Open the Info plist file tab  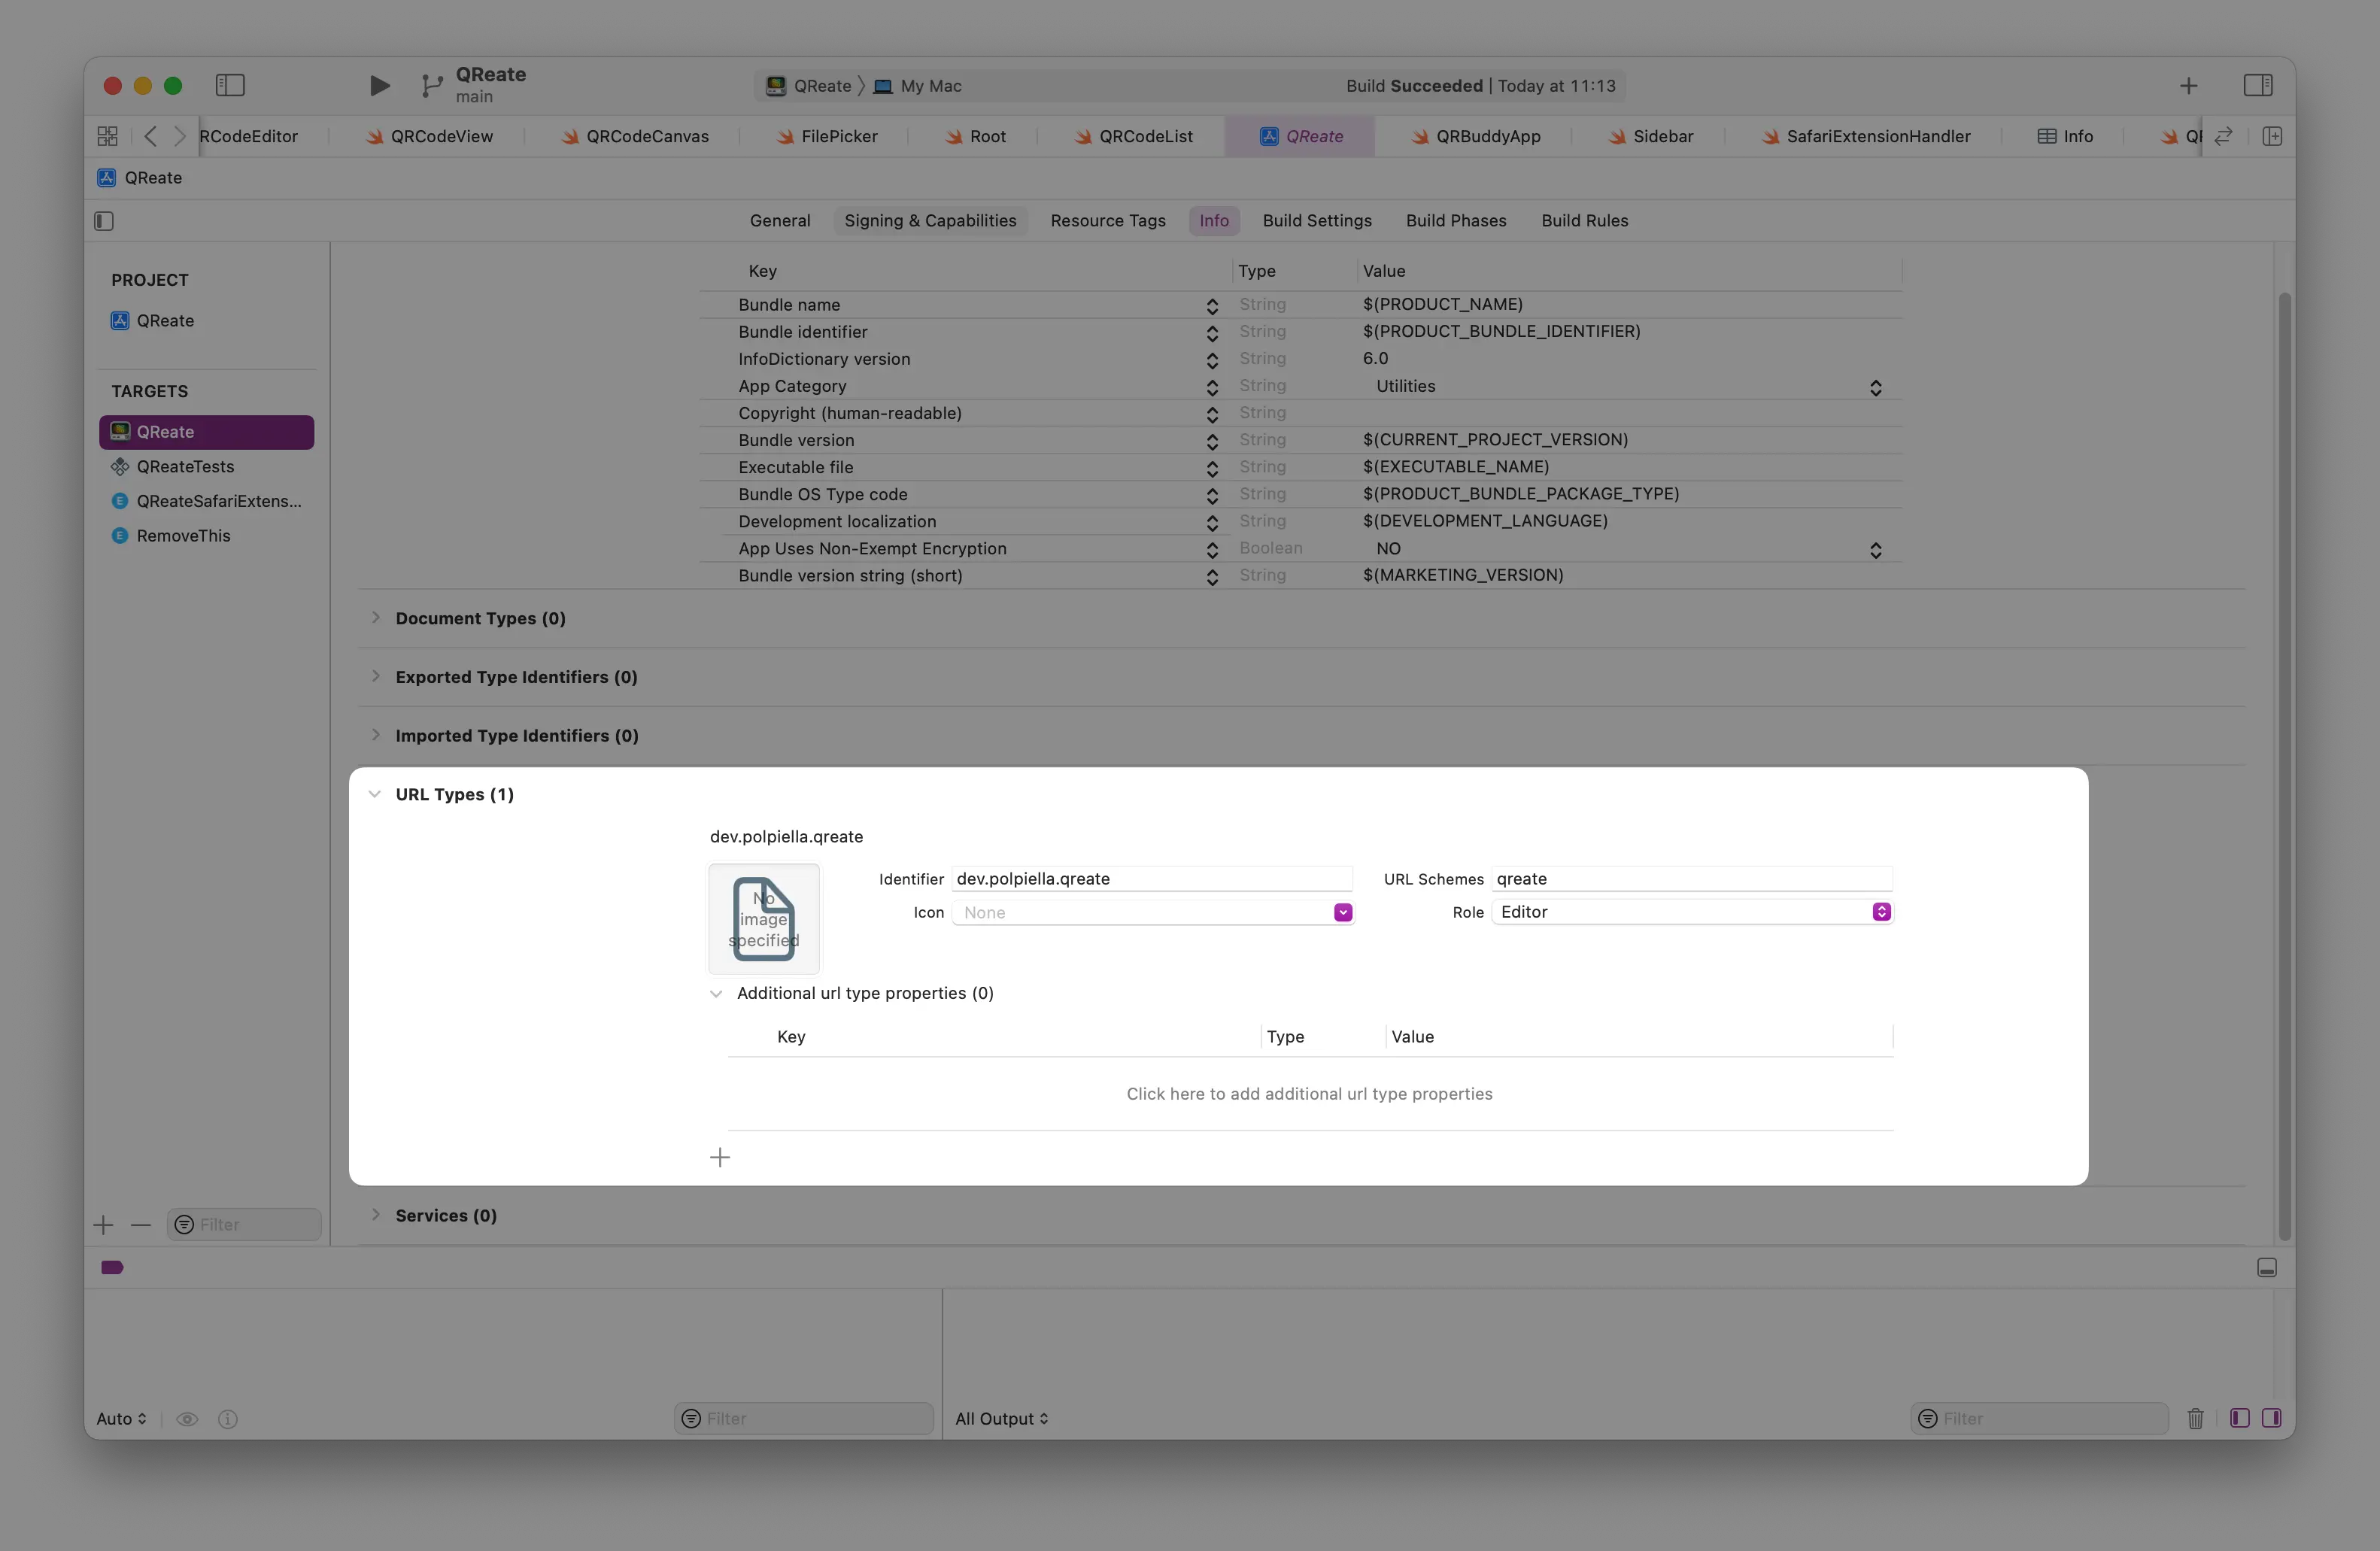(x=2065, y=136)
